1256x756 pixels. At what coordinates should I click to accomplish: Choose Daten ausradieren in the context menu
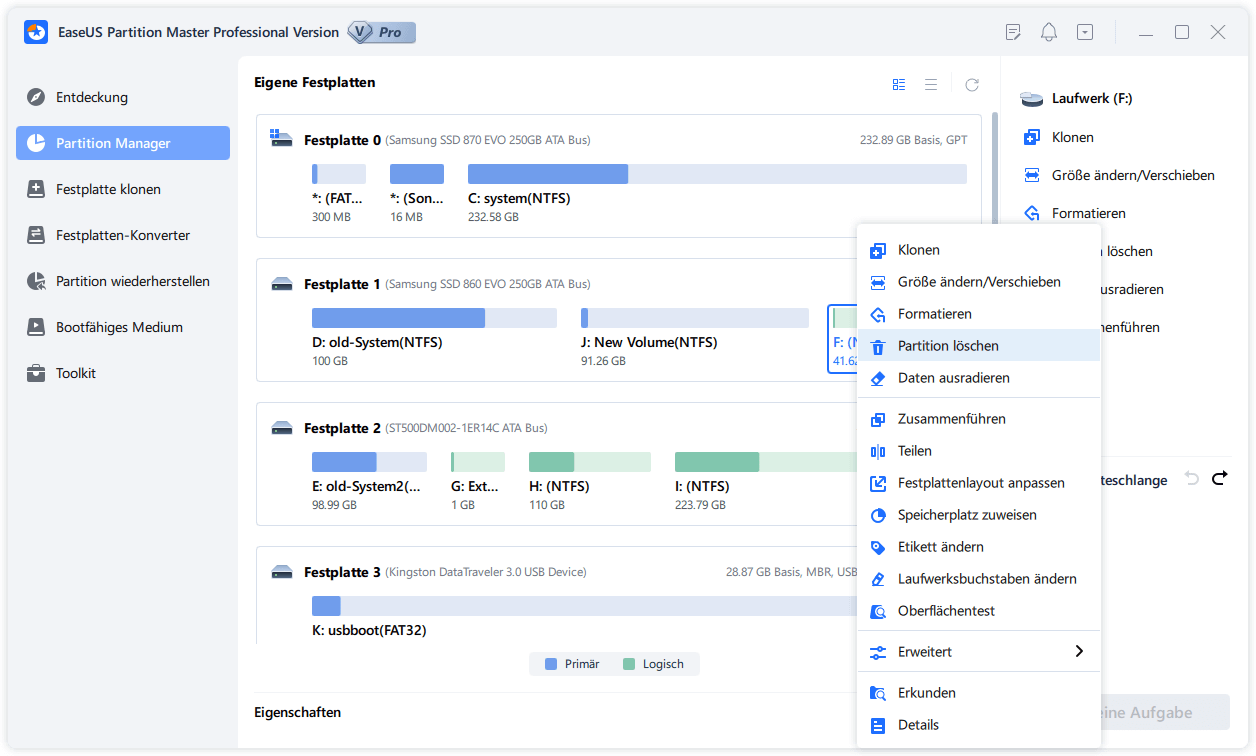pos(979,378)
